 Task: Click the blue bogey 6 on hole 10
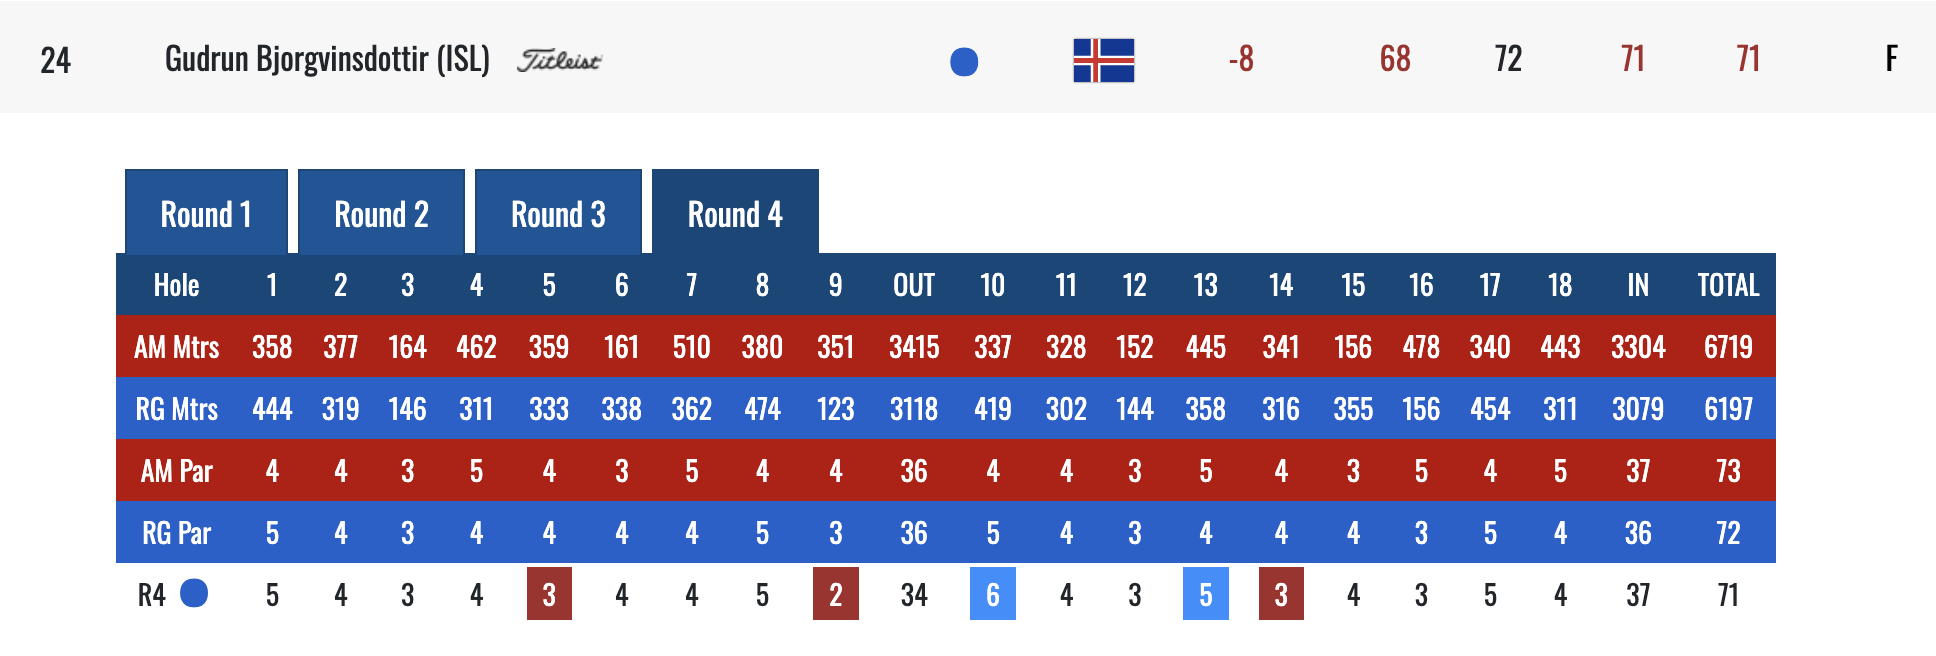point(992,595)
